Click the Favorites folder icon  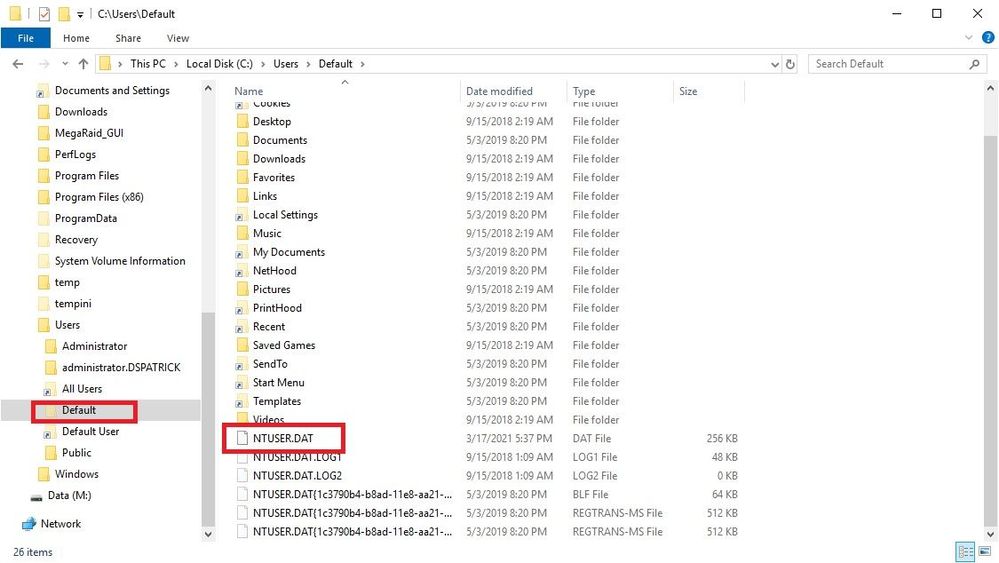click(x=242, y=177)
